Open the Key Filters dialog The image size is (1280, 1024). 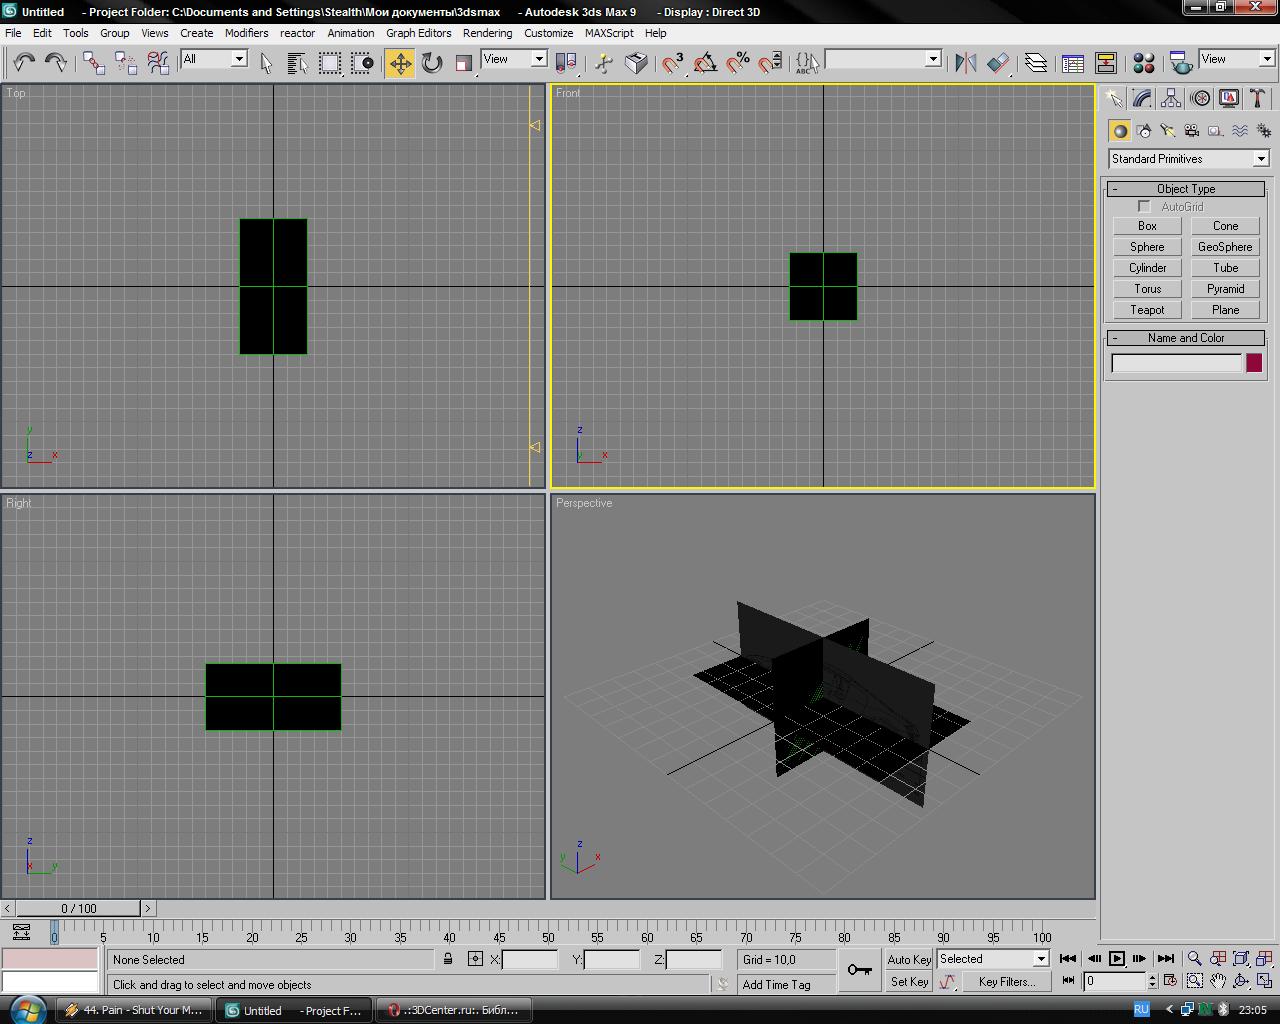pyautogui.click(x=1007, y=982)
